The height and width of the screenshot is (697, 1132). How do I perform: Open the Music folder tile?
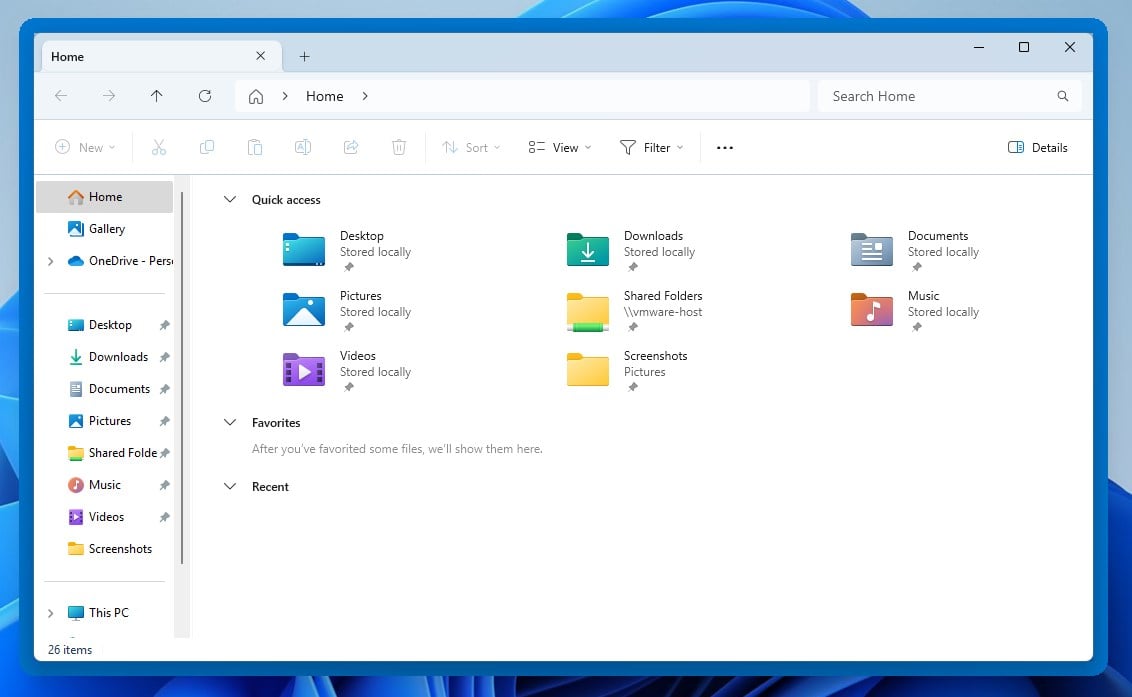915,311
